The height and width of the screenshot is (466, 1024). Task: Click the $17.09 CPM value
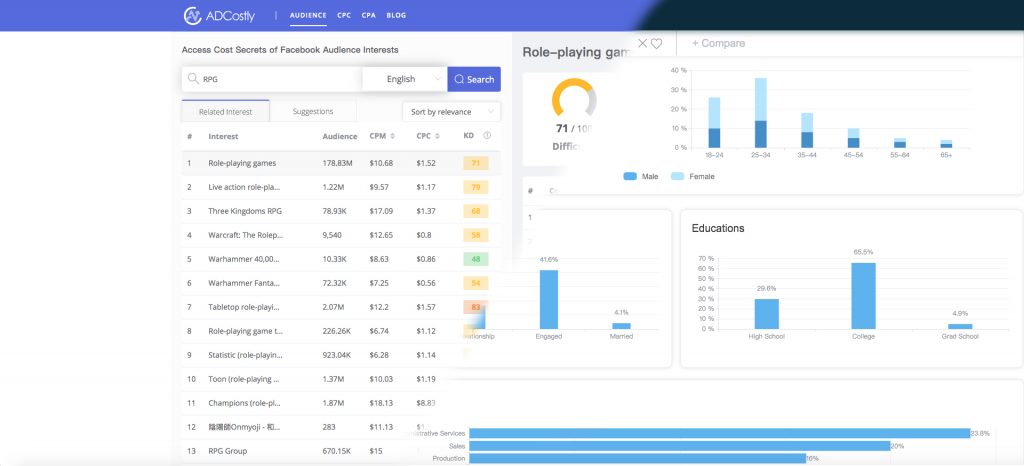pyautogui.click(x=381, y=211)
